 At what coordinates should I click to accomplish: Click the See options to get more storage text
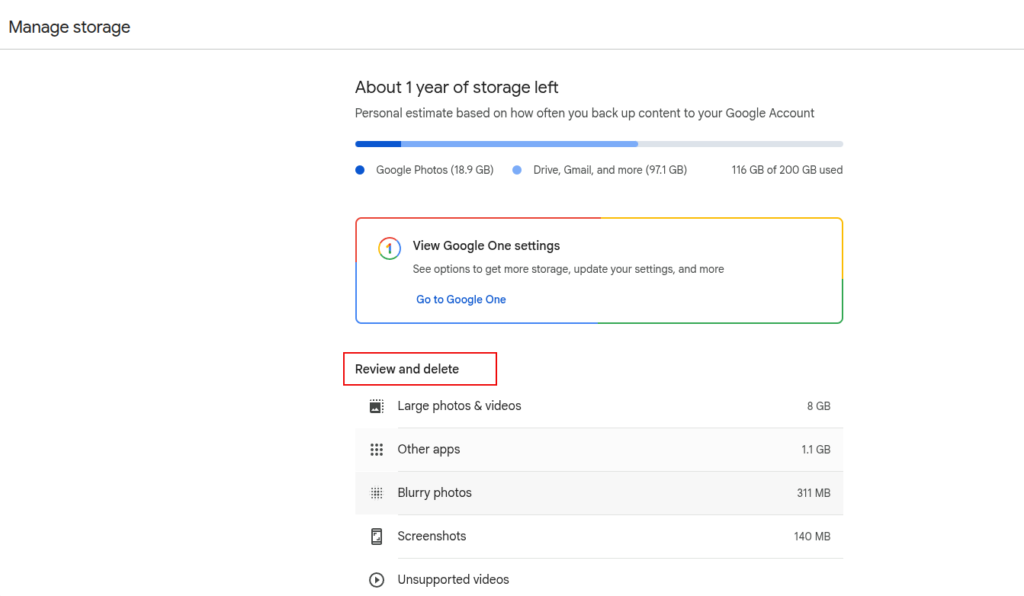point(568,269)
